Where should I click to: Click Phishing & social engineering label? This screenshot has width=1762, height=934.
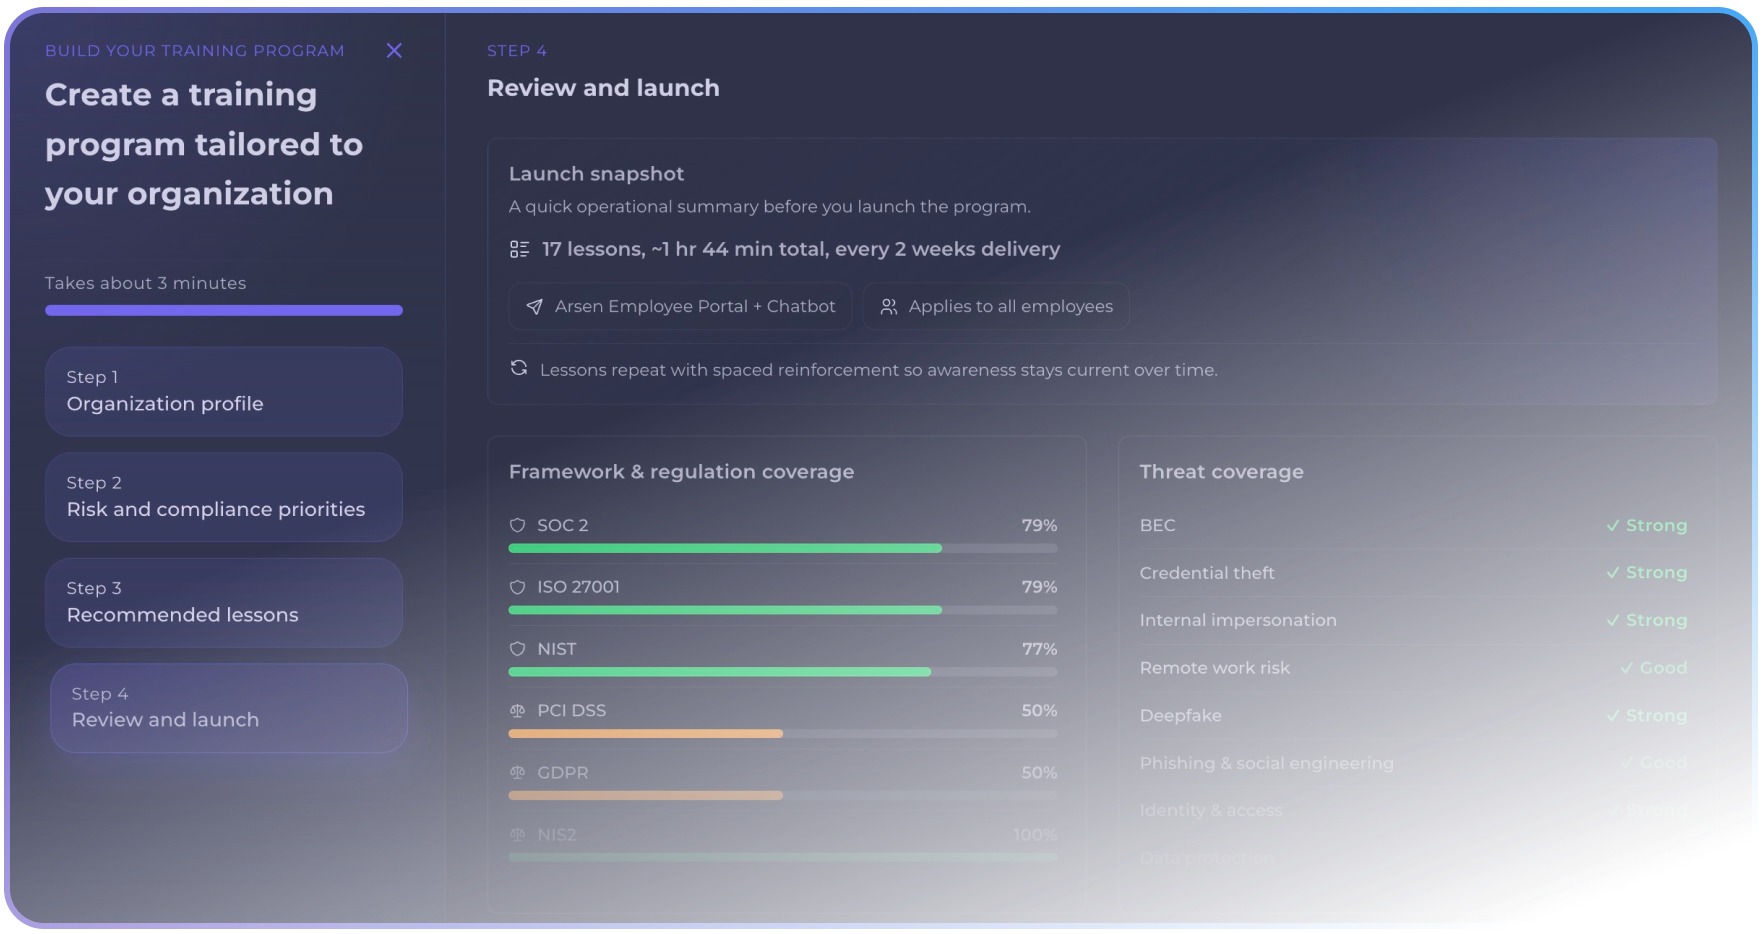click(1267, 763)
